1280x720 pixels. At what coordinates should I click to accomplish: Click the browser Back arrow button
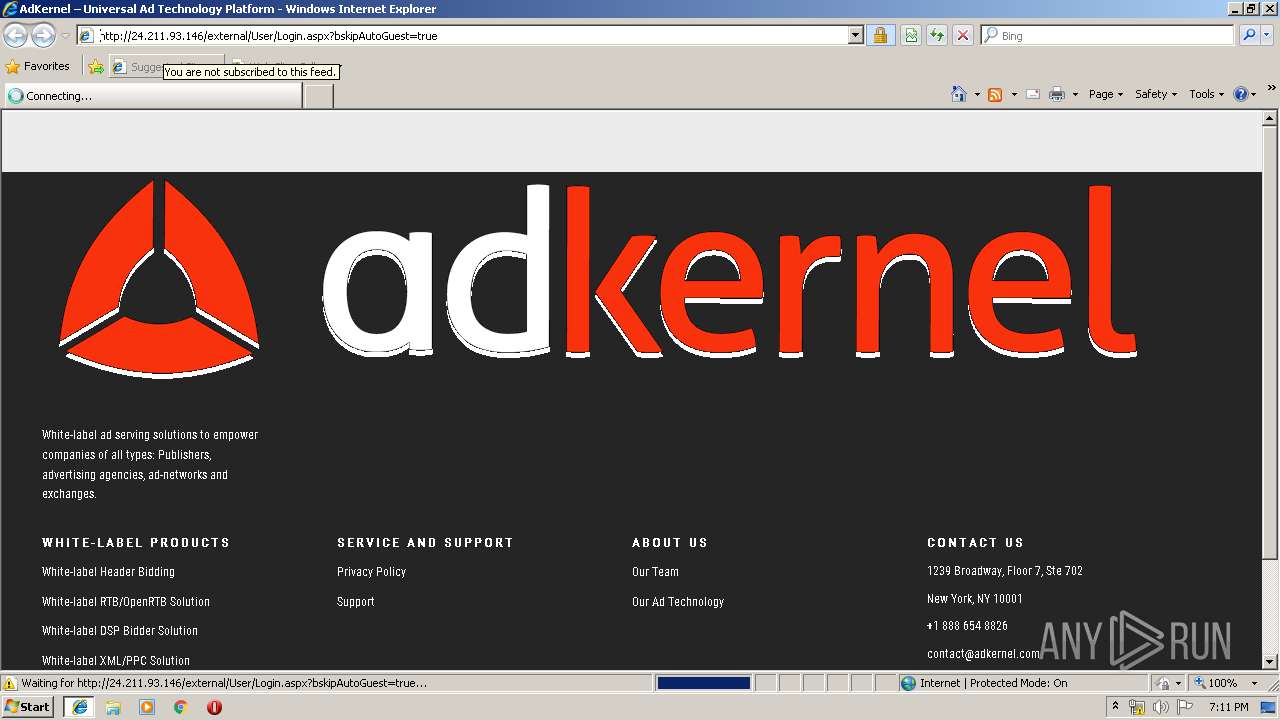click(x=16, y=36)
